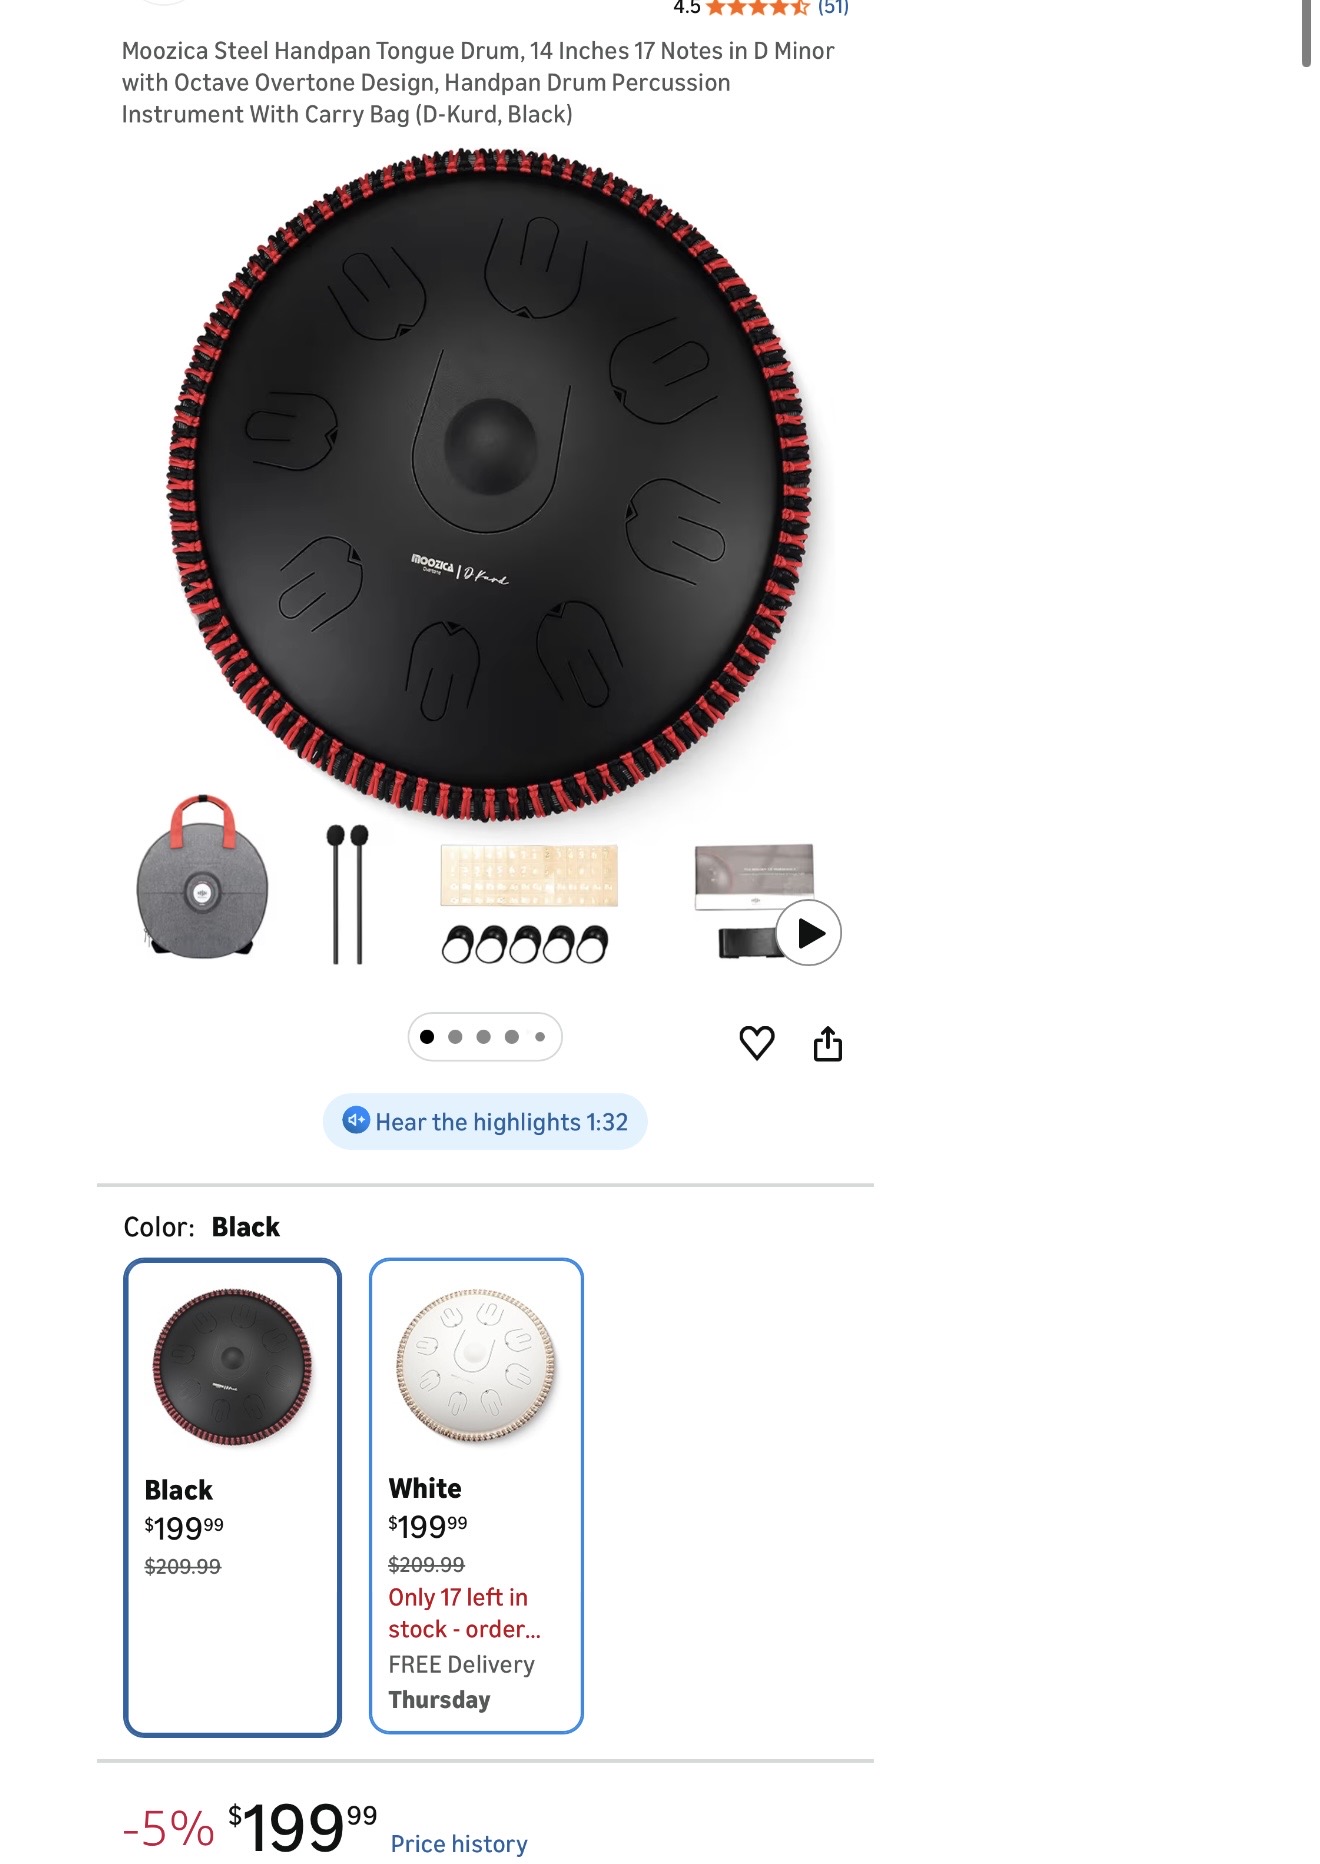The height and width of the screenshot is (1864, 1320).
Task: Open the 51 reviews count link
Action: [x=833, y=8]
